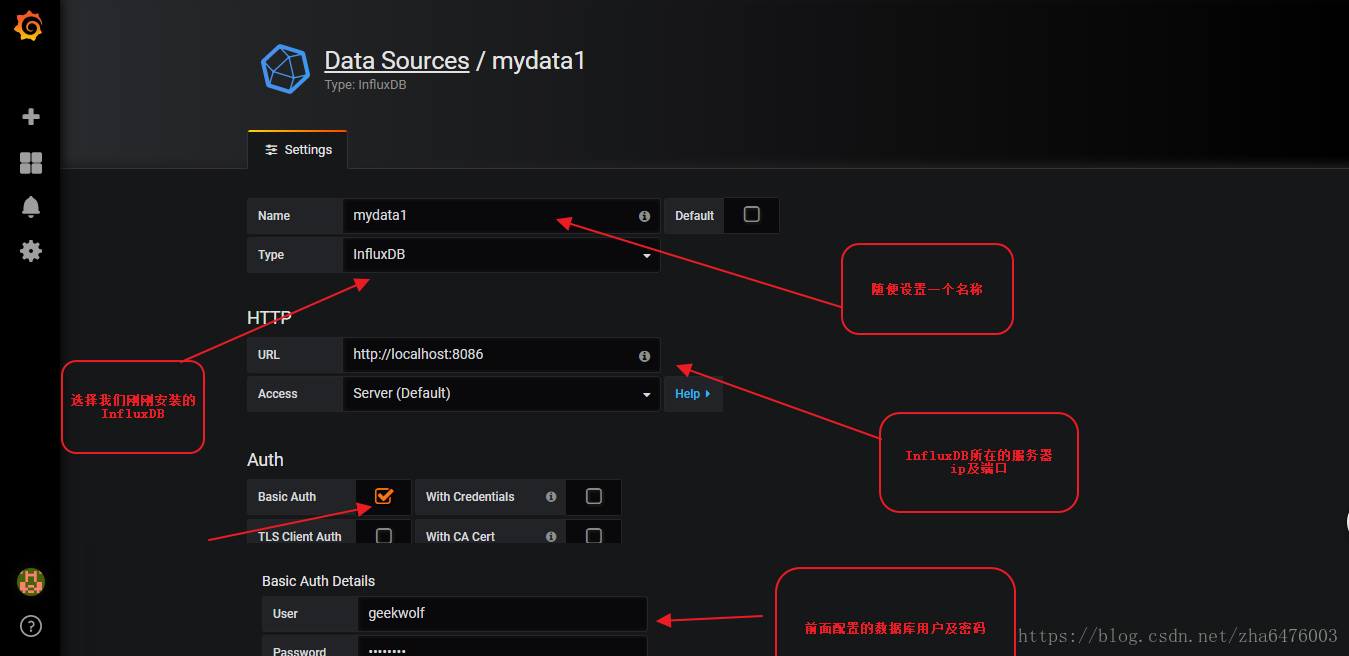Click the Basic Auth Details heading
1349x656 pixels.
pyautogui.click(x=319, y=581)
